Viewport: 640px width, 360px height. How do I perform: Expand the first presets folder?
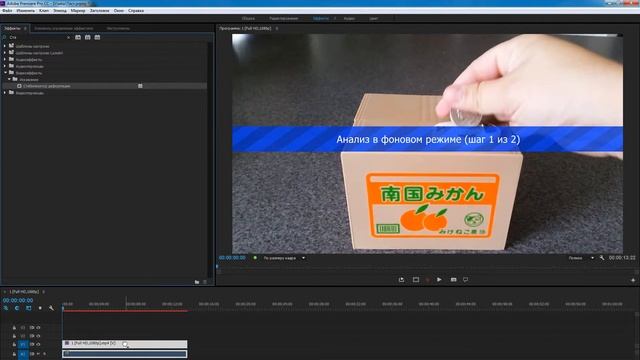click(x=5, y=46)
